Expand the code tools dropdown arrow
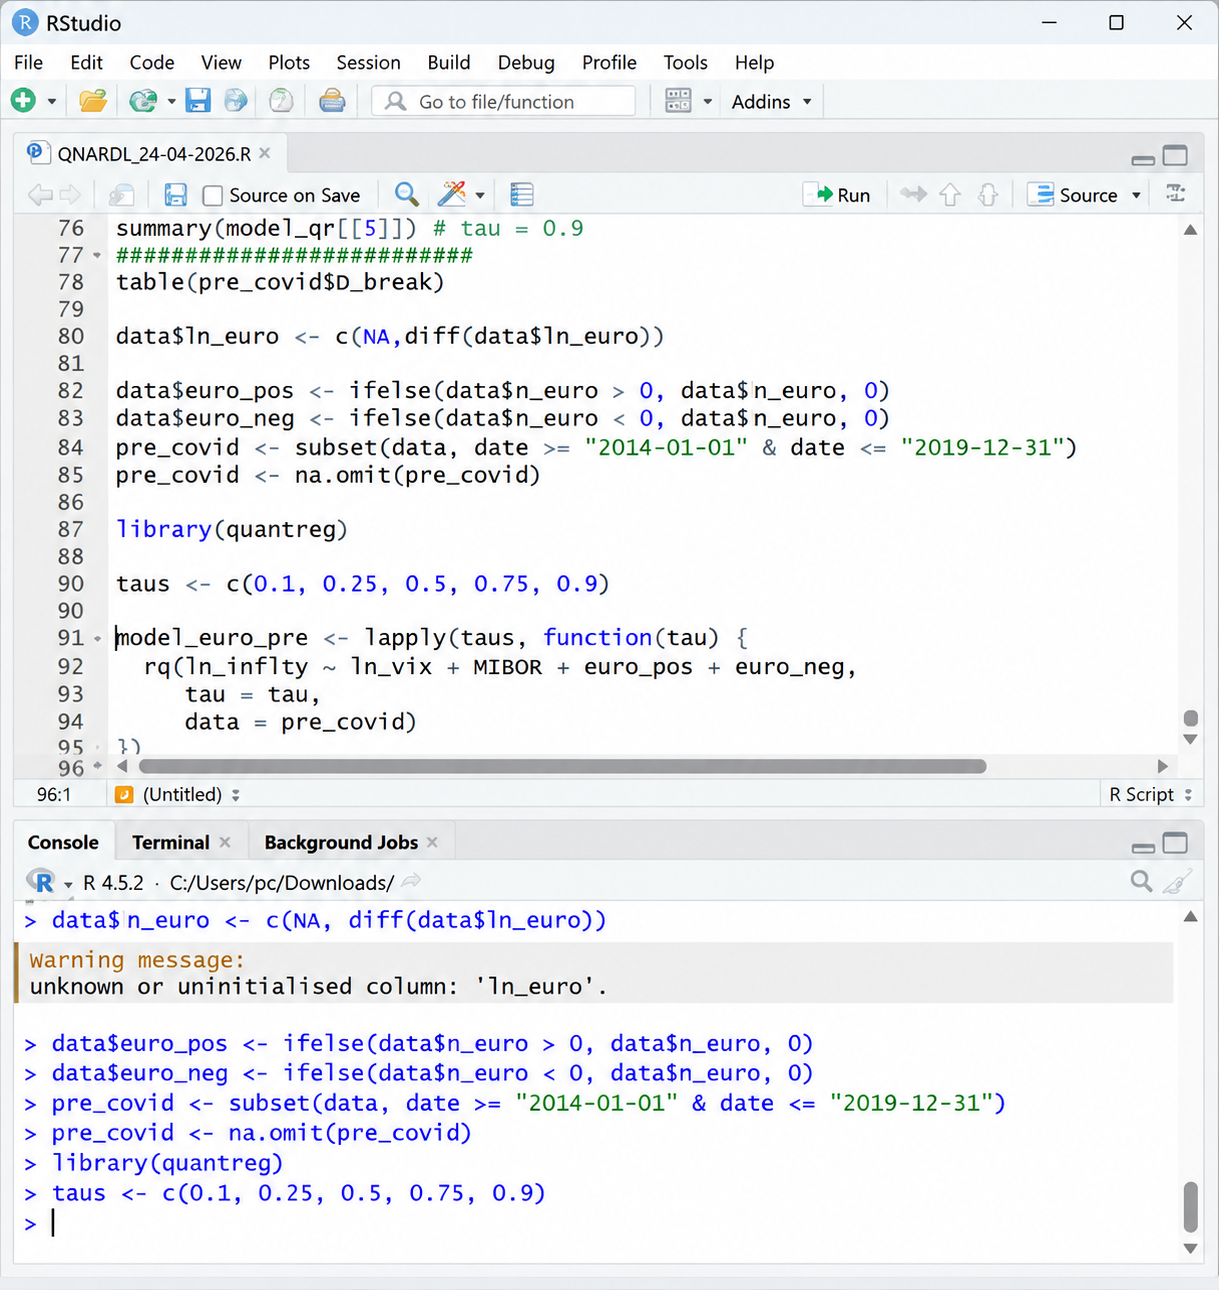 (480, 195)
